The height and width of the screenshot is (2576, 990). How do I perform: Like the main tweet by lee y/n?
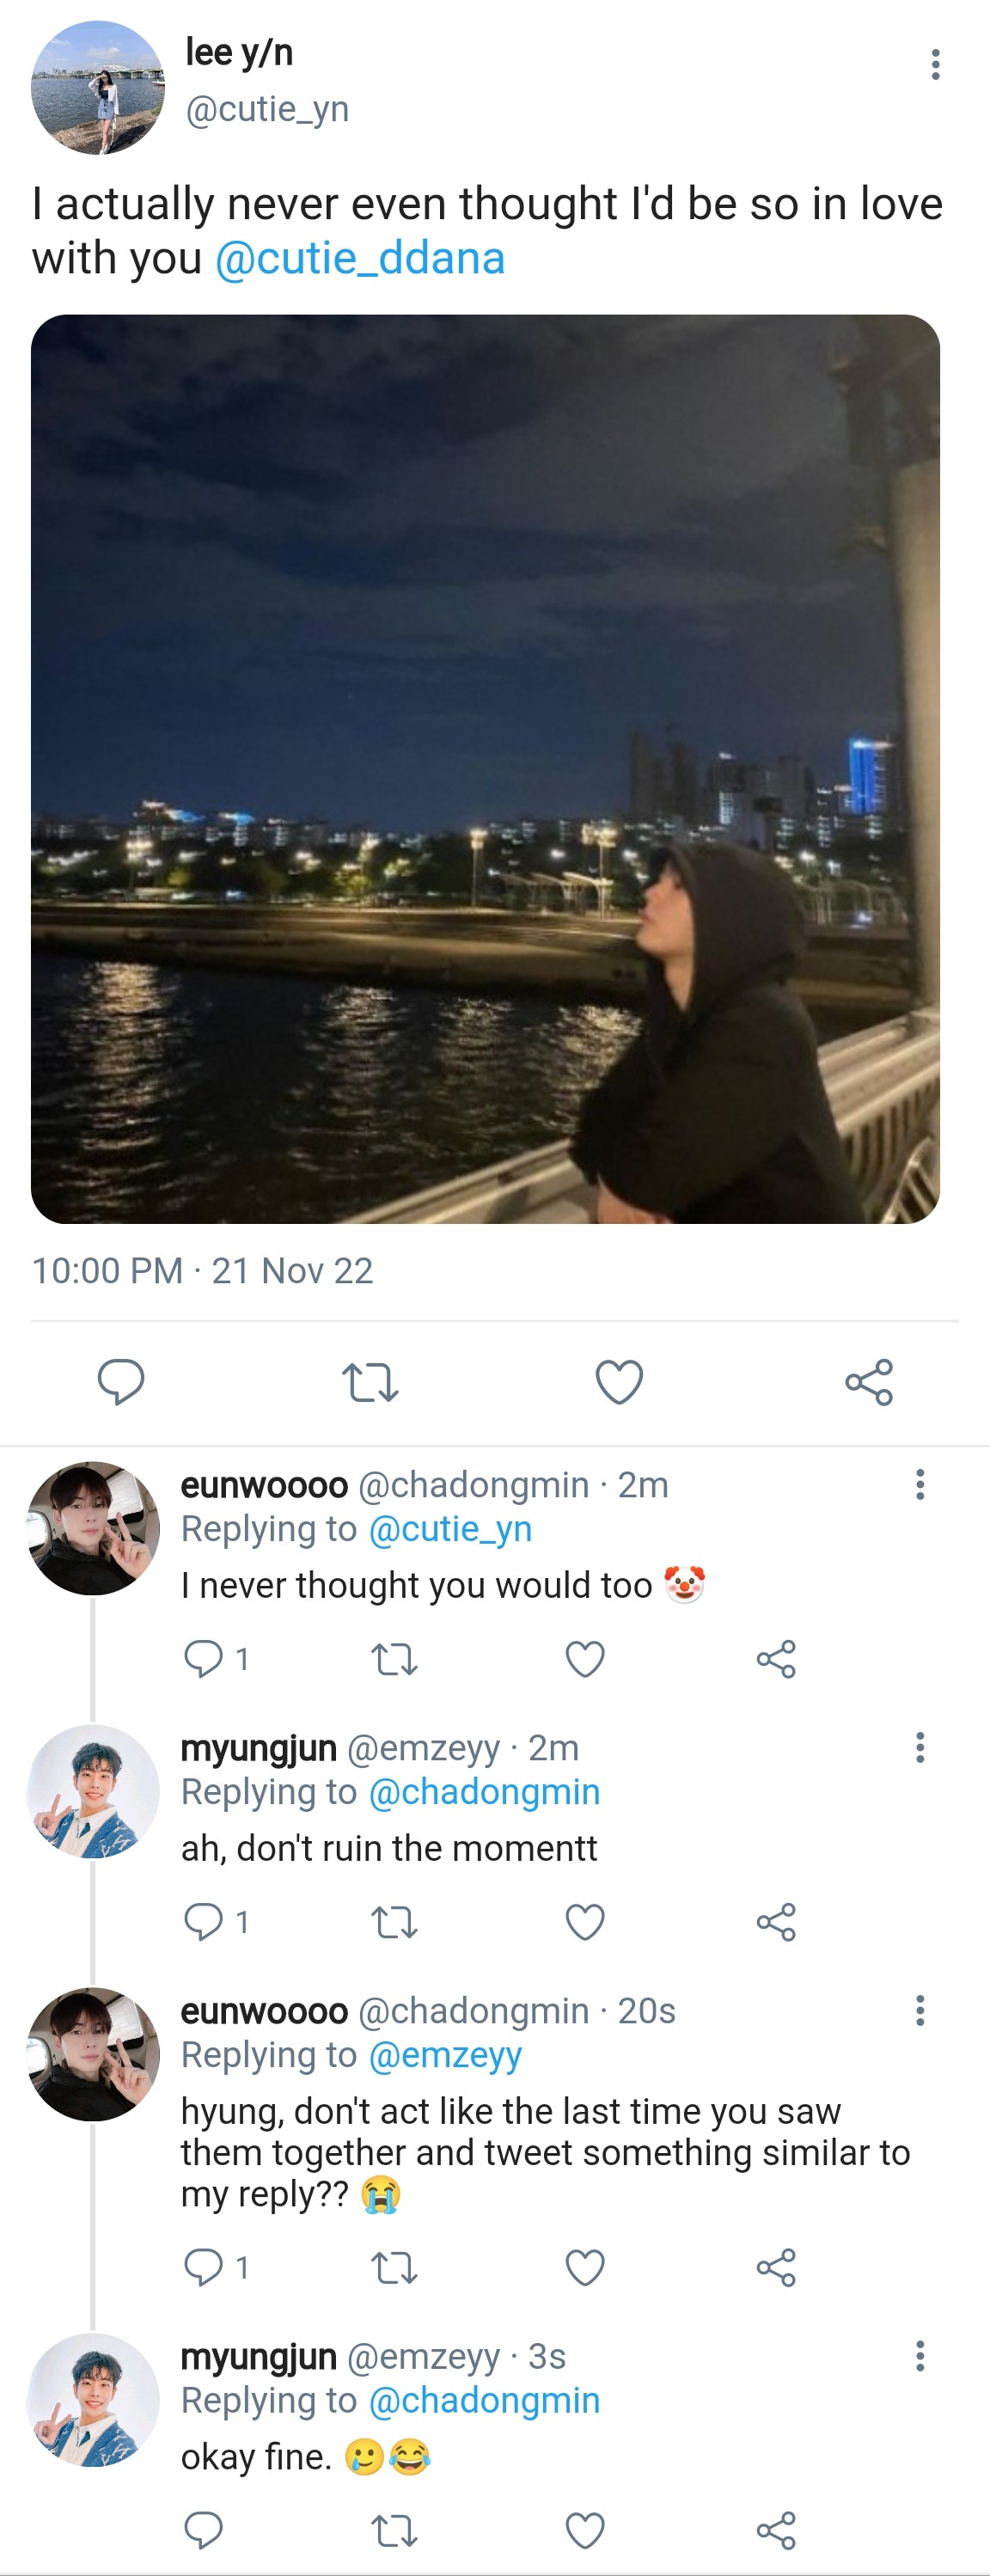pos(619,1382)
